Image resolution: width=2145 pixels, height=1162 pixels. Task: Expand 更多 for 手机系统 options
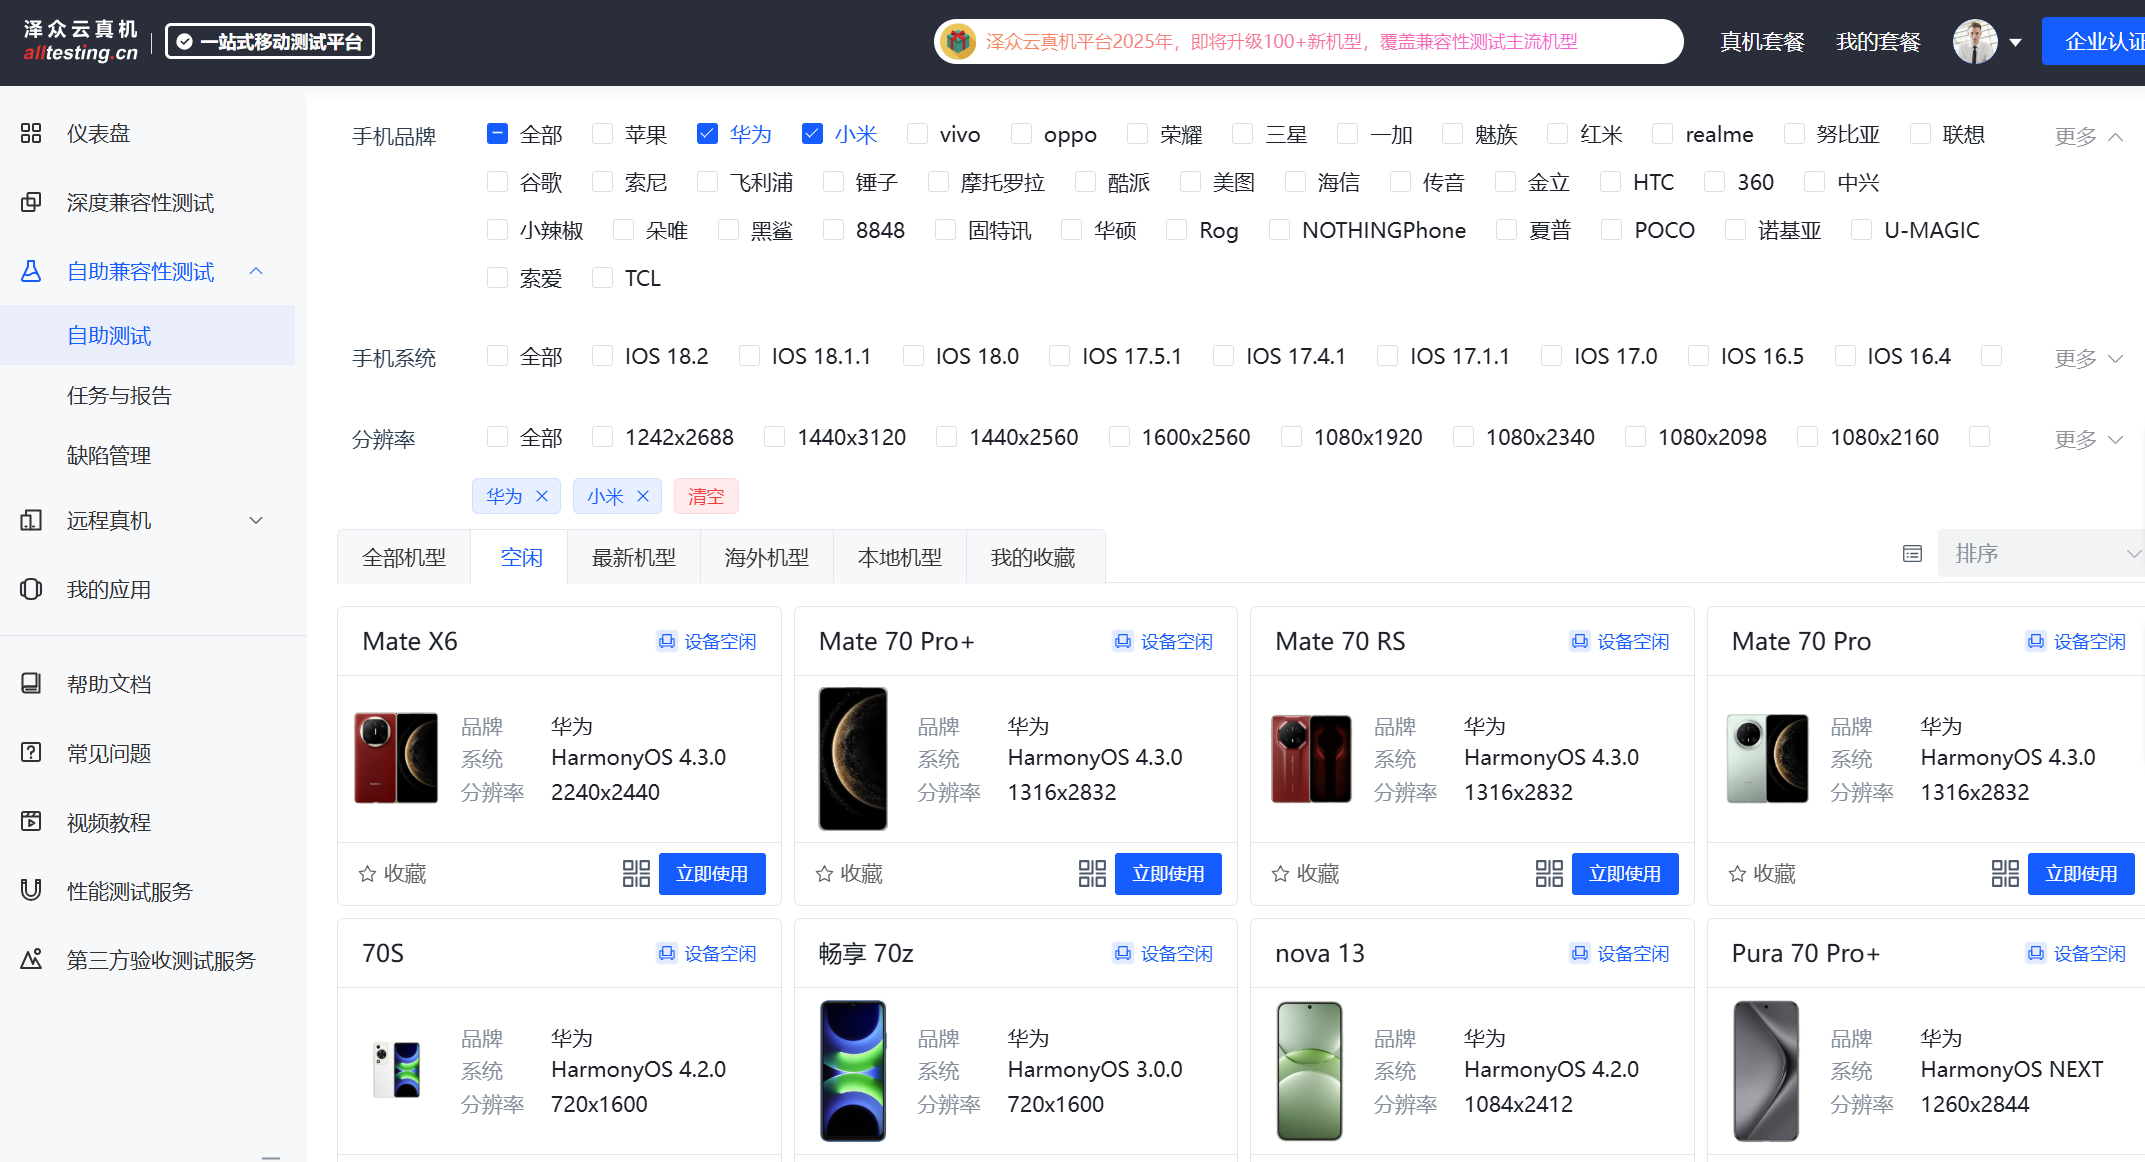pos(2089,358)
